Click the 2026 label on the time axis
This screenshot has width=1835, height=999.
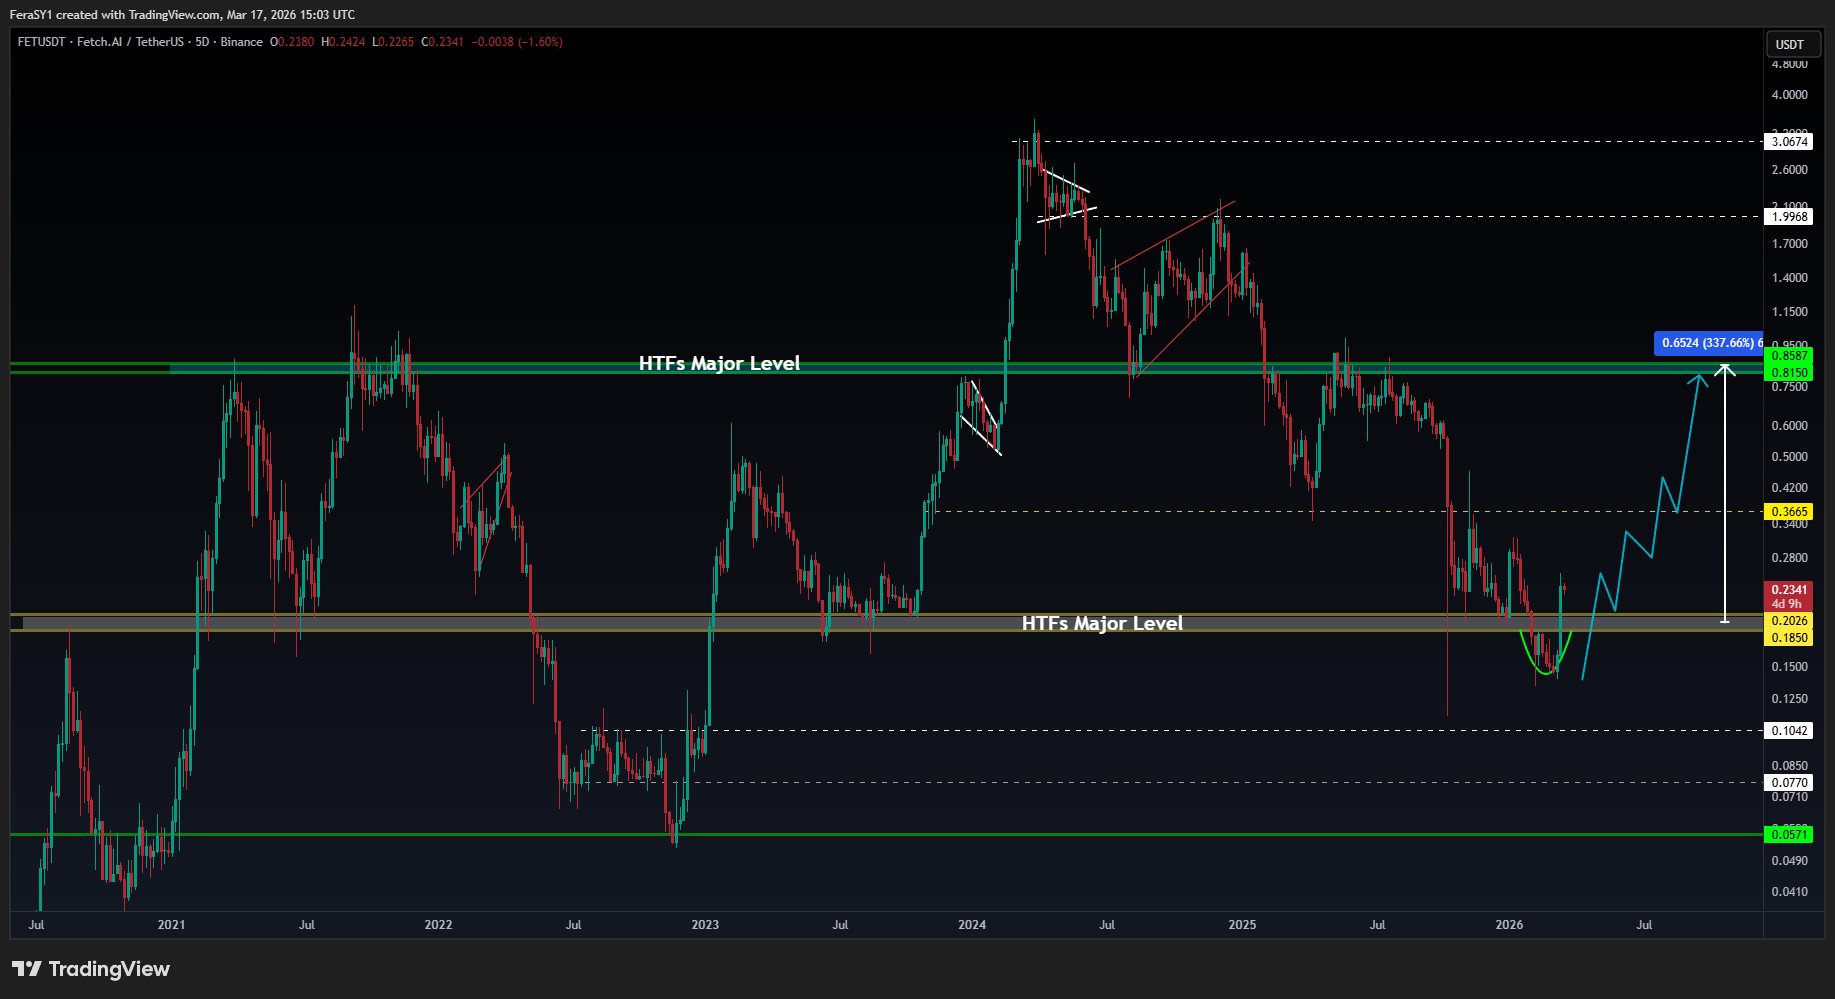[x=1509, y=925]
